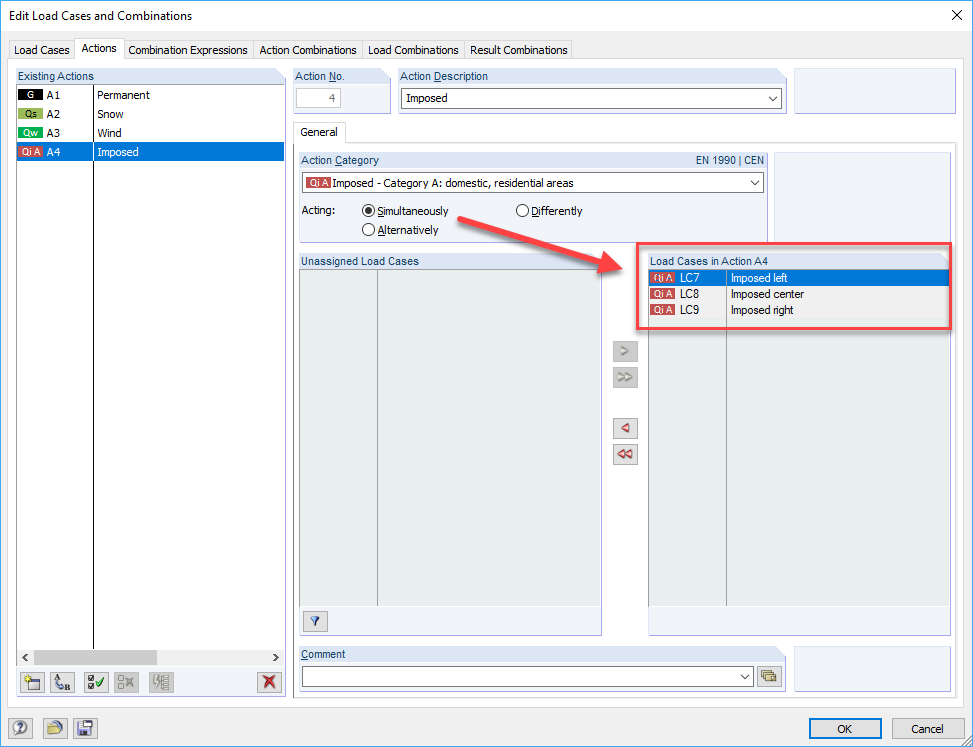
Task: Click the Action No. input field
Action: pos(318,98)
